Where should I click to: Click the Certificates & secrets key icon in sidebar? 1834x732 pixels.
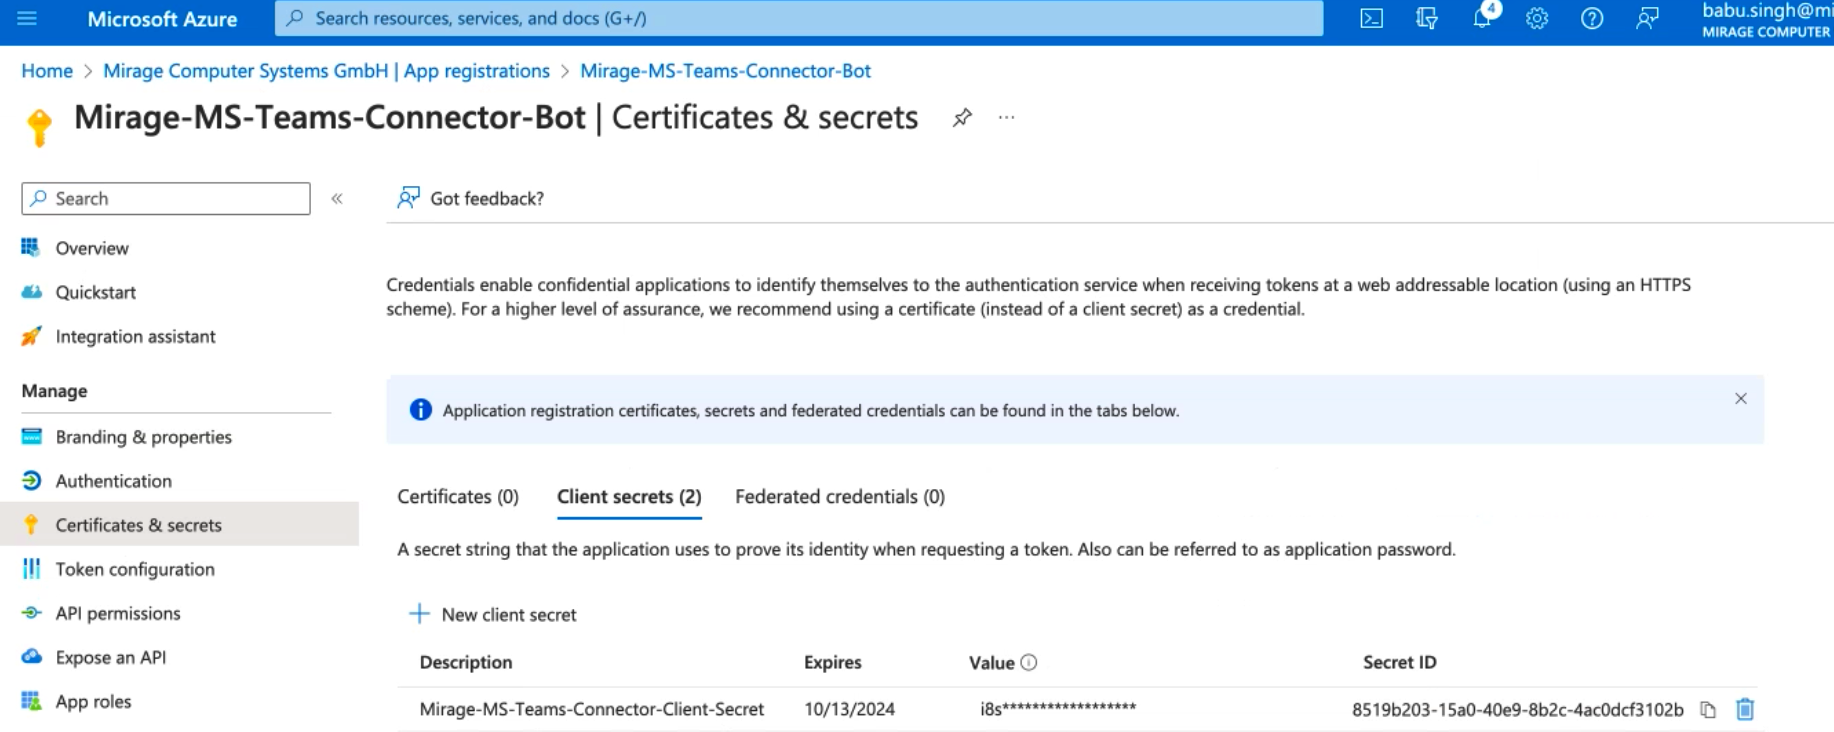(x=31, y=525)
